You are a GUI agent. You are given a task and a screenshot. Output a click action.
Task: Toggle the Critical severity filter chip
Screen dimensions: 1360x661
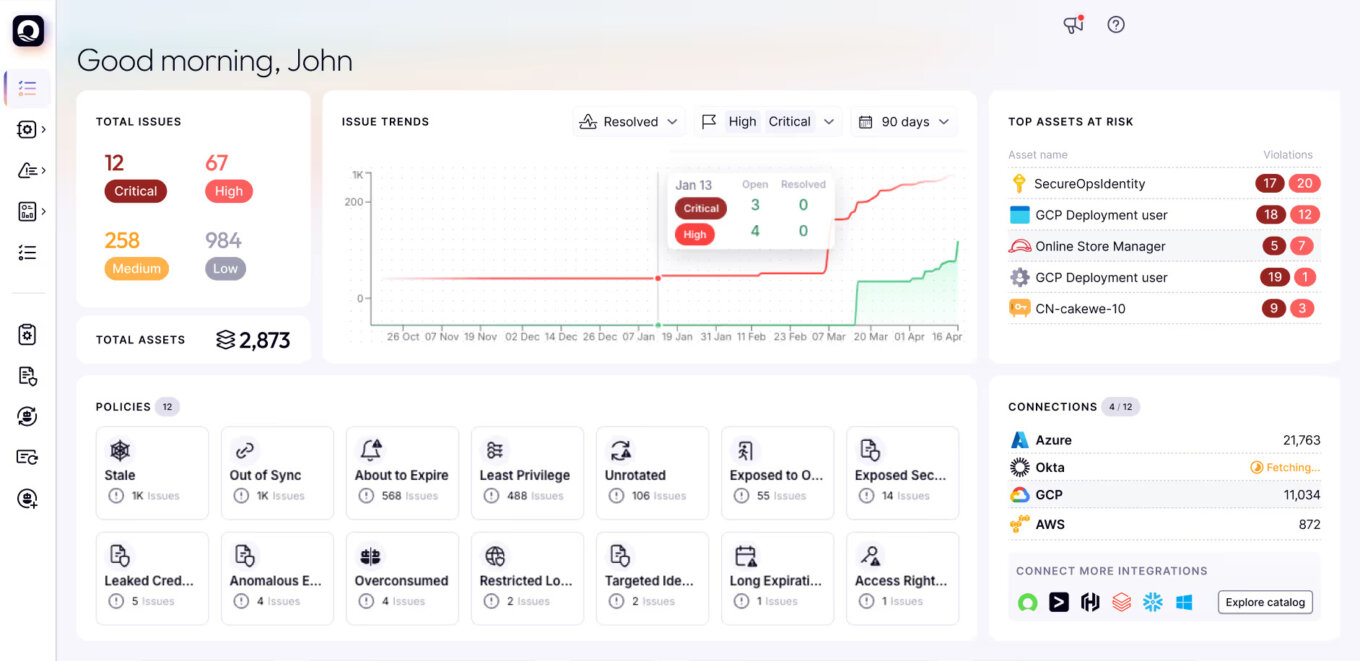coord(789,122)
